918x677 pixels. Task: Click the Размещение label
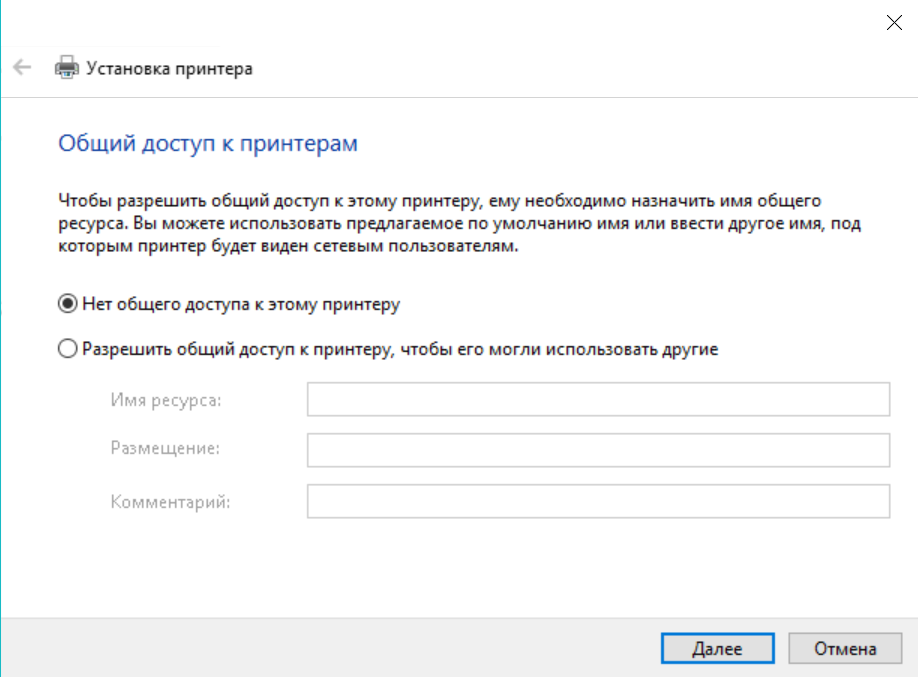[x=165, y=450]
